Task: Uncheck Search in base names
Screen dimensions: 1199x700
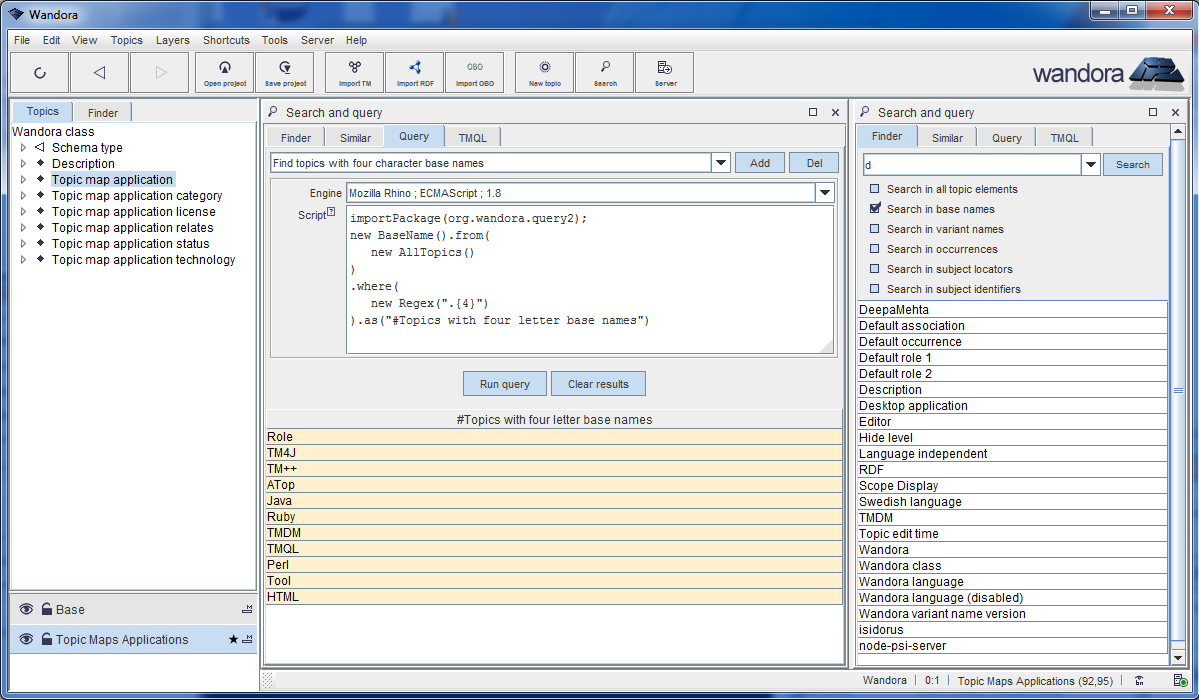Action: (x=875, y=209)
